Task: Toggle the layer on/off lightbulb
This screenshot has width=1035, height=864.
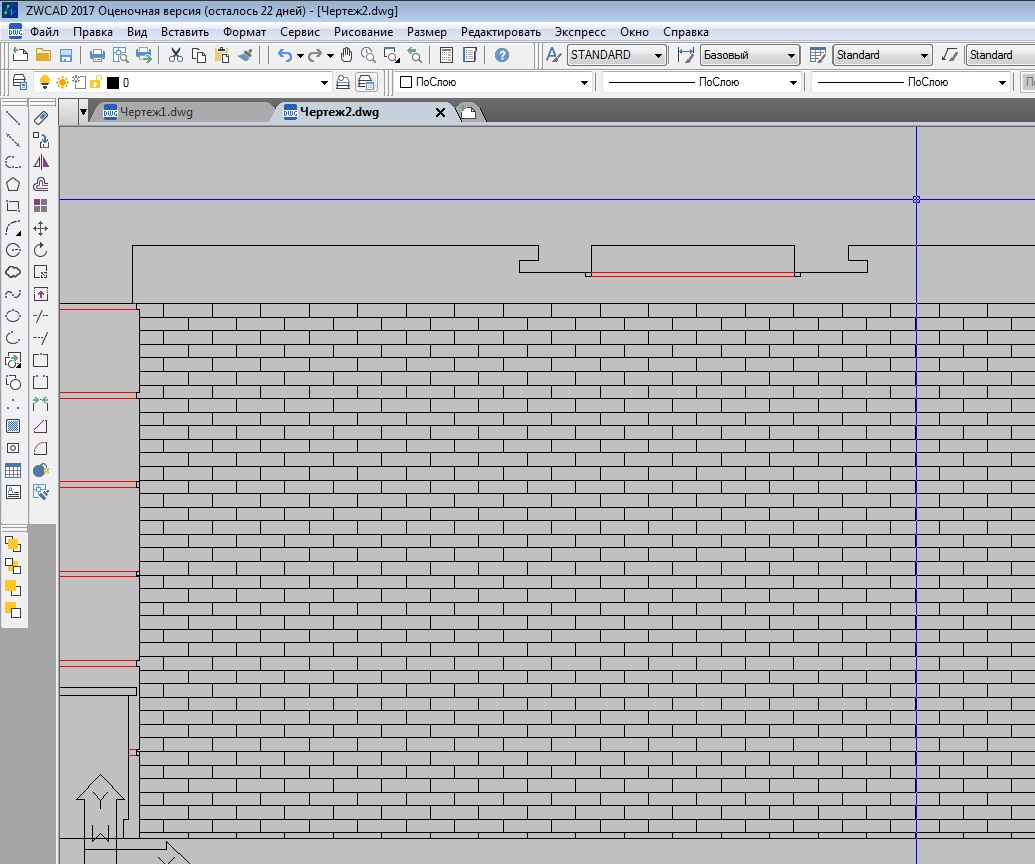Action: (x=44, y=83)
